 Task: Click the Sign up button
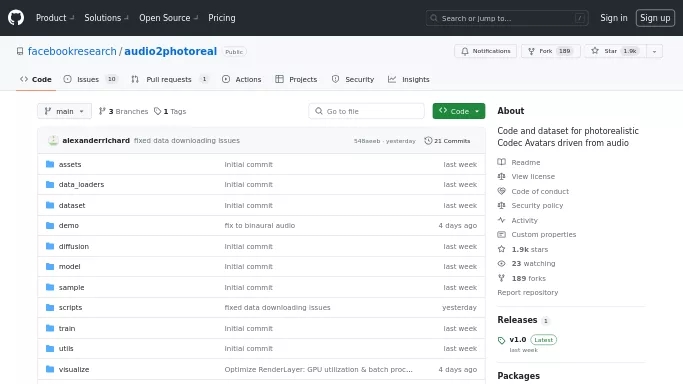655,18
